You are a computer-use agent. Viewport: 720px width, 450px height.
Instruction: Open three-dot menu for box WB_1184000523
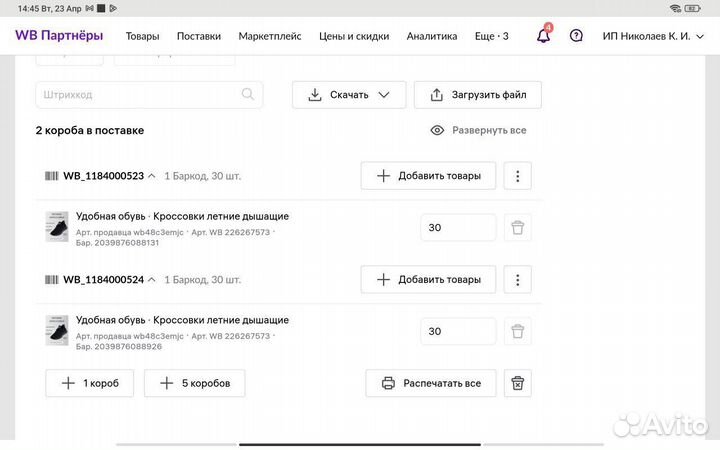click(517, 176)
